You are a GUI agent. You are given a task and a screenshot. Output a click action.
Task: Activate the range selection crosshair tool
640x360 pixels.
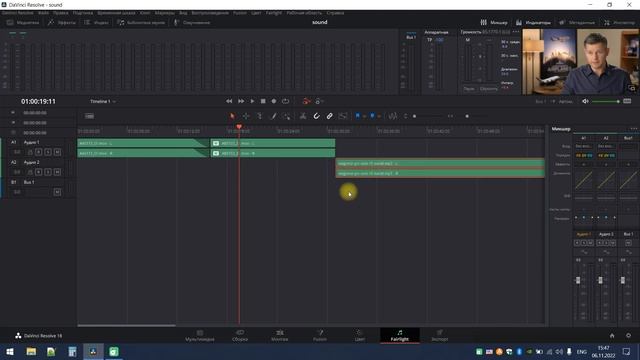[x=246, y=116]
